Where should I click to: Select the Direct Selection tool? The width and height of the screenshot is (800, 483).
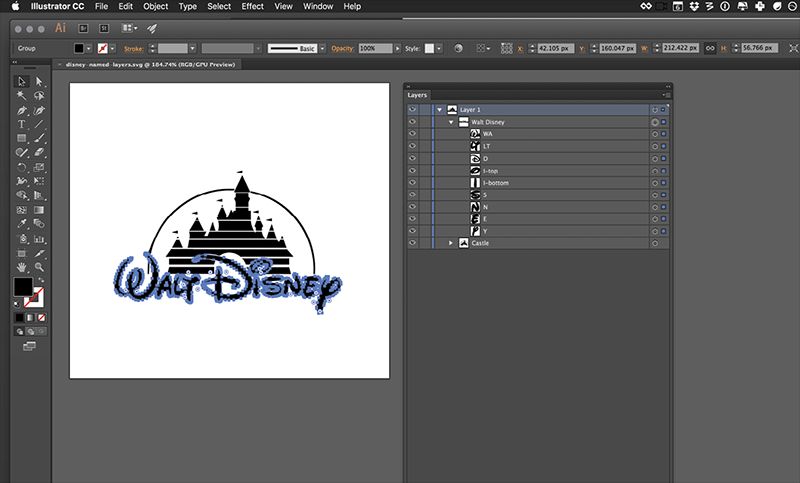pos(39,82)
